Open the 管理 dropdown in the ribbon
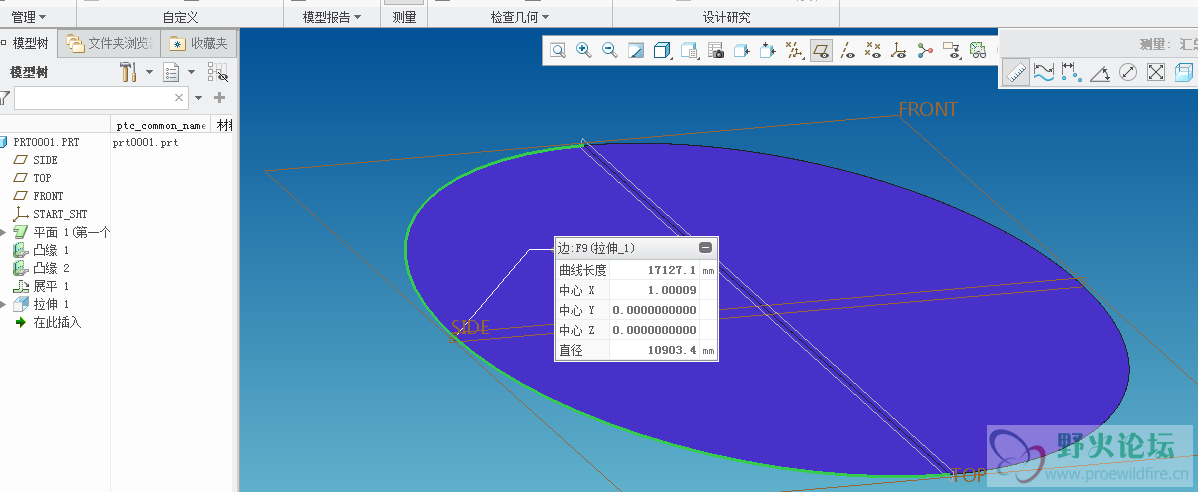1198x492 pixels. (x=29, y=17)
